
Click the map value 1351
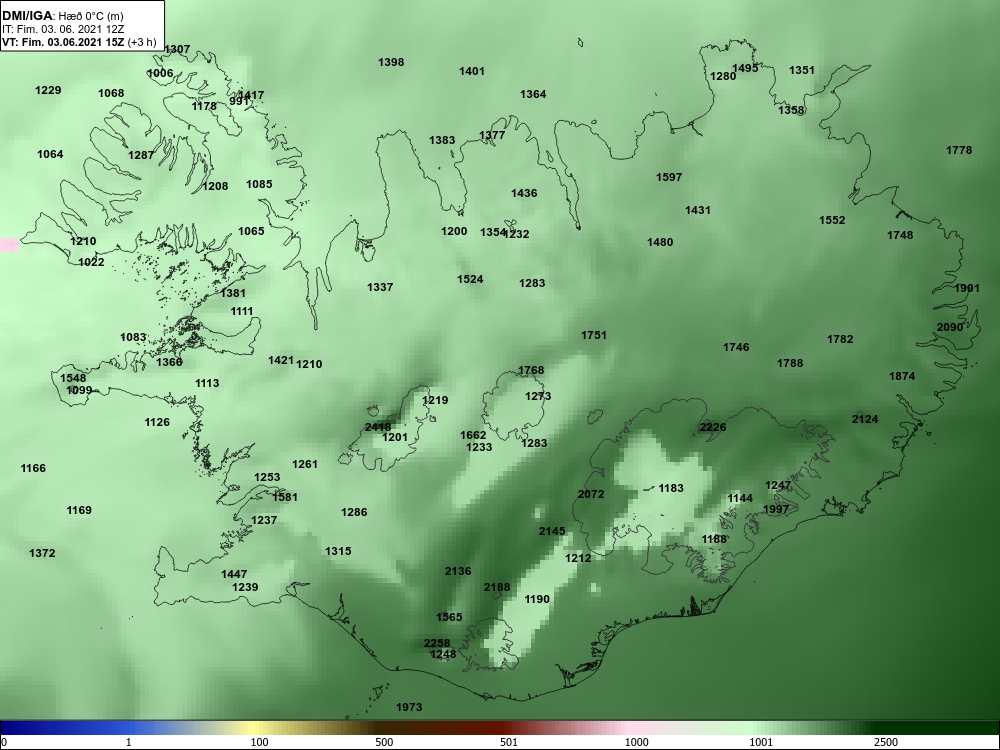click(x=802, y=70)
